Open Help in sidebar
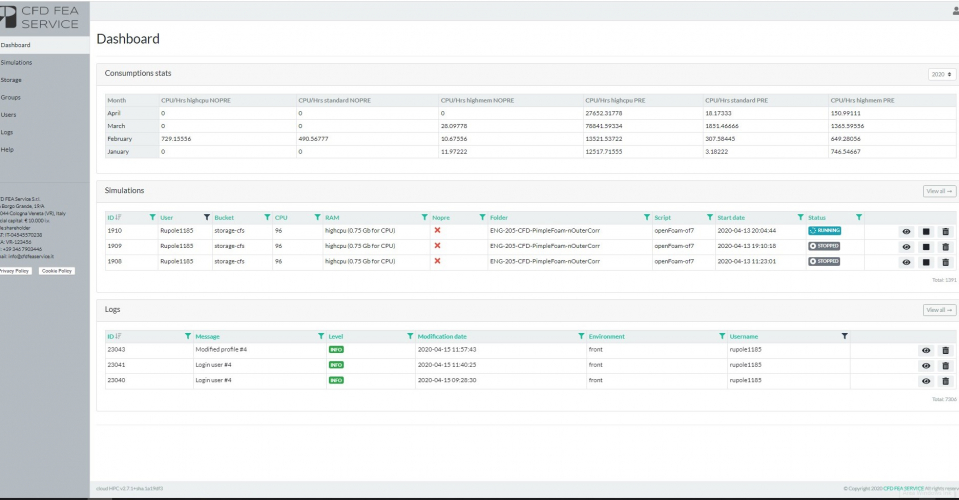The width and height of the screenshot is (959, 500). coord(45,149)
